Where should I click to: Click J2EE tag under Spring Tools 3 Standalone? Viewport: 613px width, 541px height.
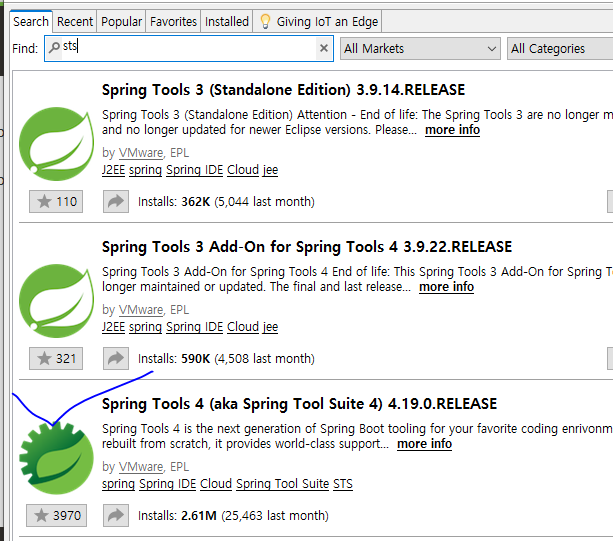click(x=113, y=170)
